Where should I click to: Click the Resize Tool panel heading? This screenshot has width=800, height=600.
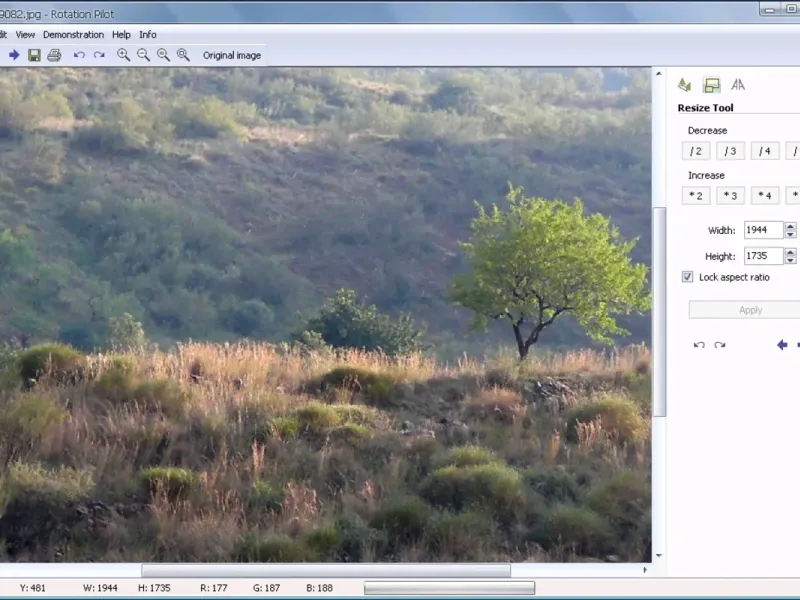(x=705, y=108)
